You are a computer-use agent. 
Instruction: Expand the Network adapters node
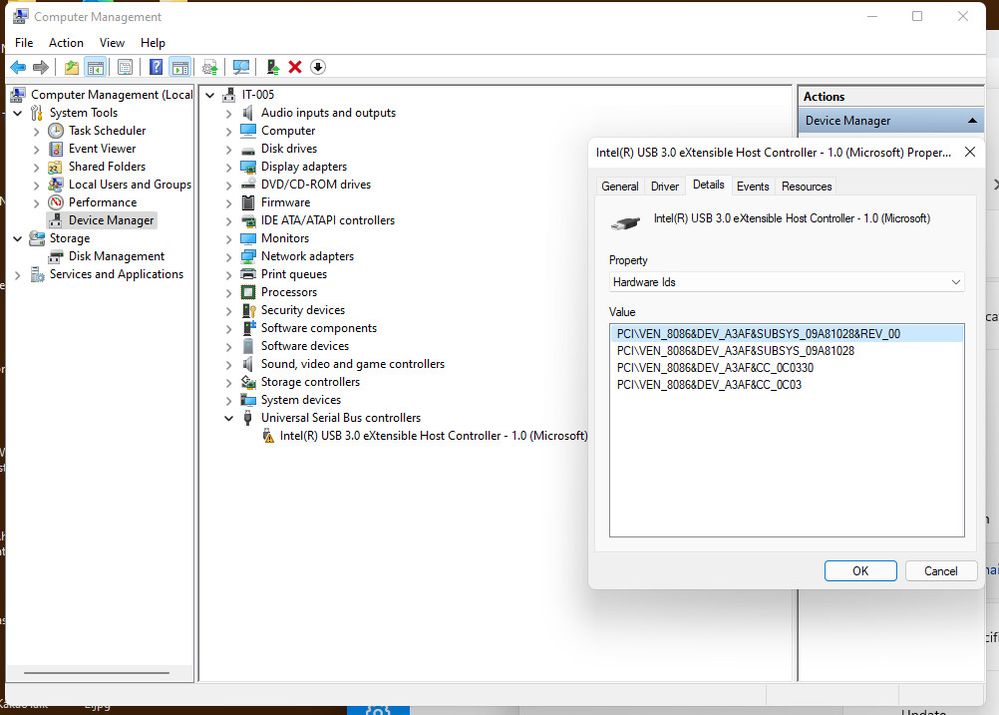tap(229, 257)
